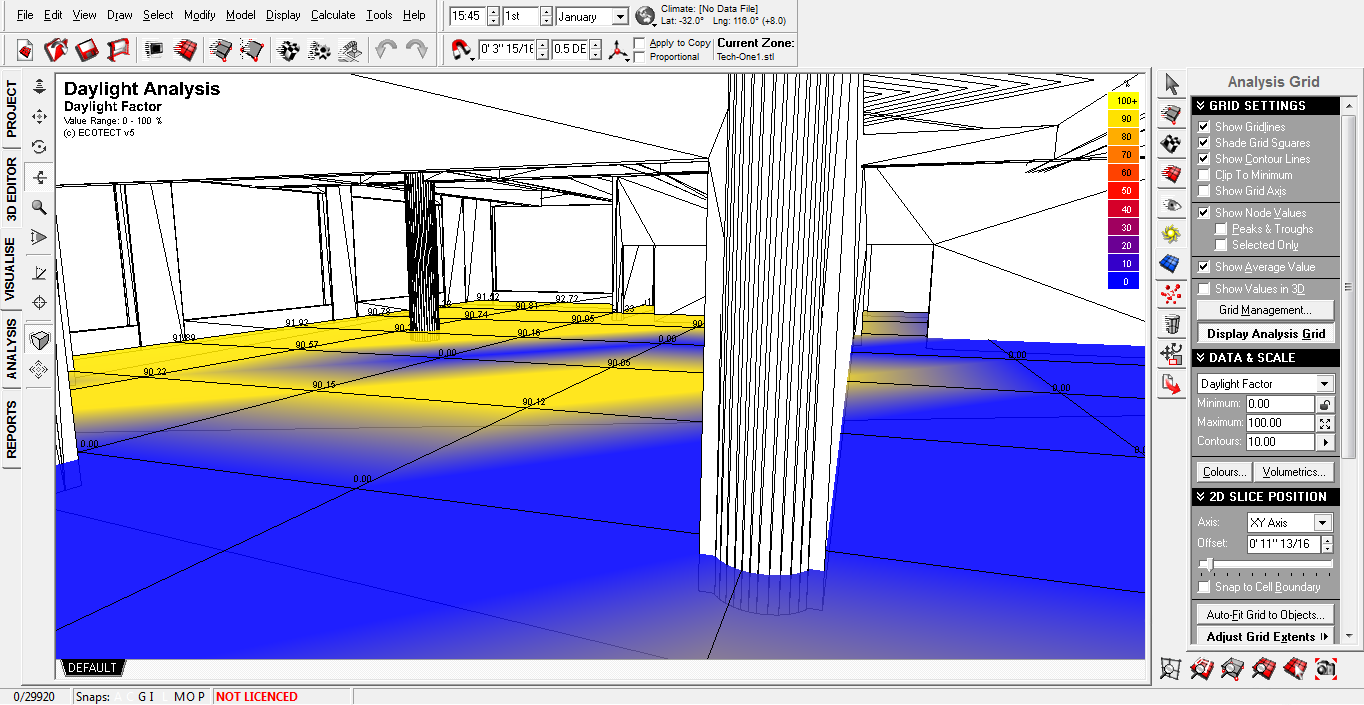Enable Clip To Minimum checkbox
This screenshot has width=1364, height=705.
(x=1204, y=175)
